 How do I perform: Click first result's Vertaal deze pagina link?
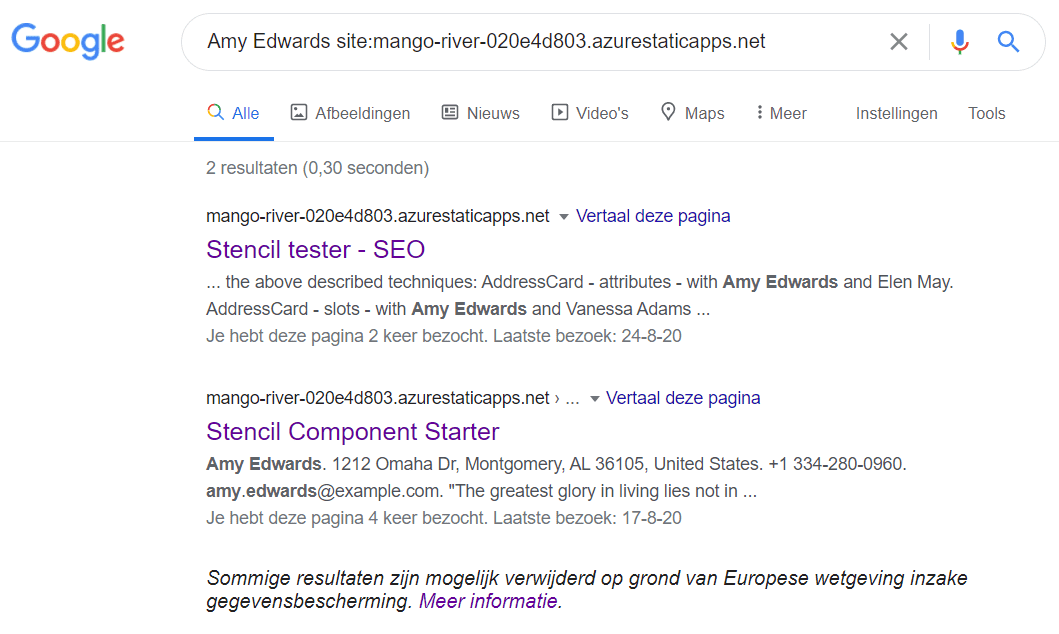coord(653,216)
